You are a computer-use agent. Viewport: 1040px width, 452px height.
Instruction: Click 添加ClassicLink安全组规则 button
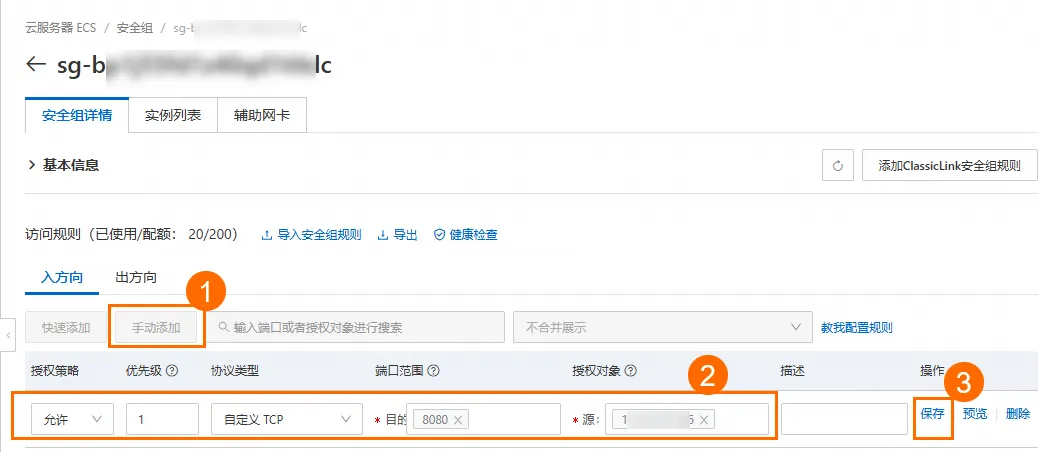tap(949, 166)
